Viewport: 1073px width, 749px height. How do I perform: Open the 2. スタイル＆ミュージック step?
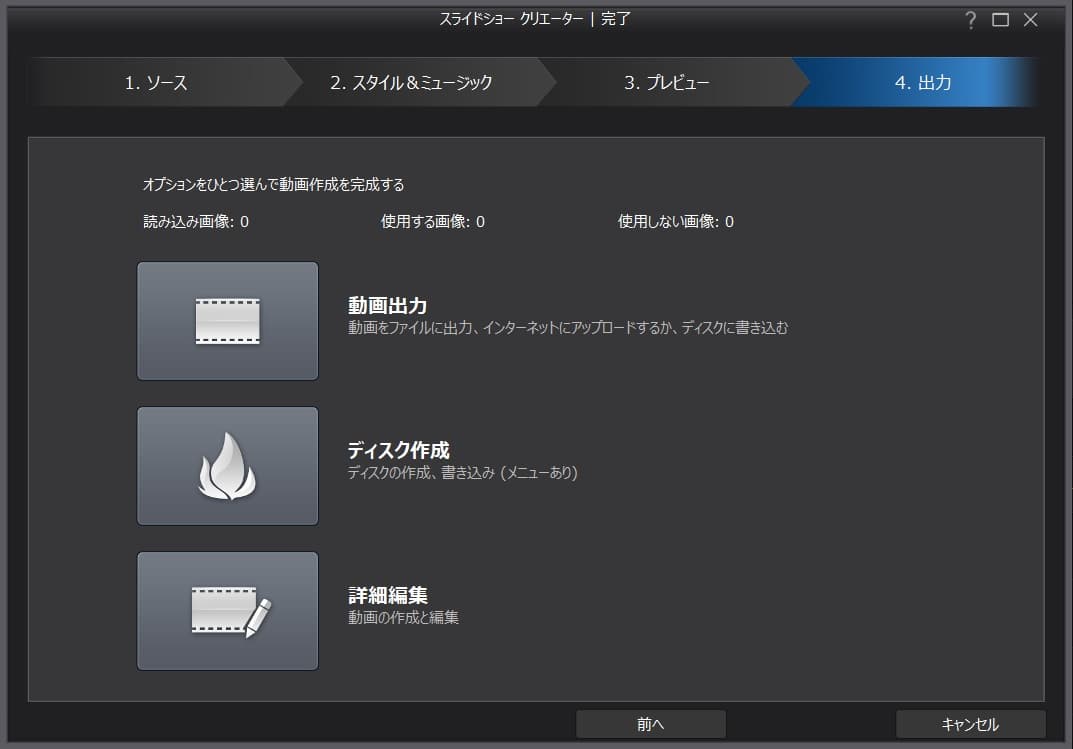pyautogui.click(x=412, y=83)
